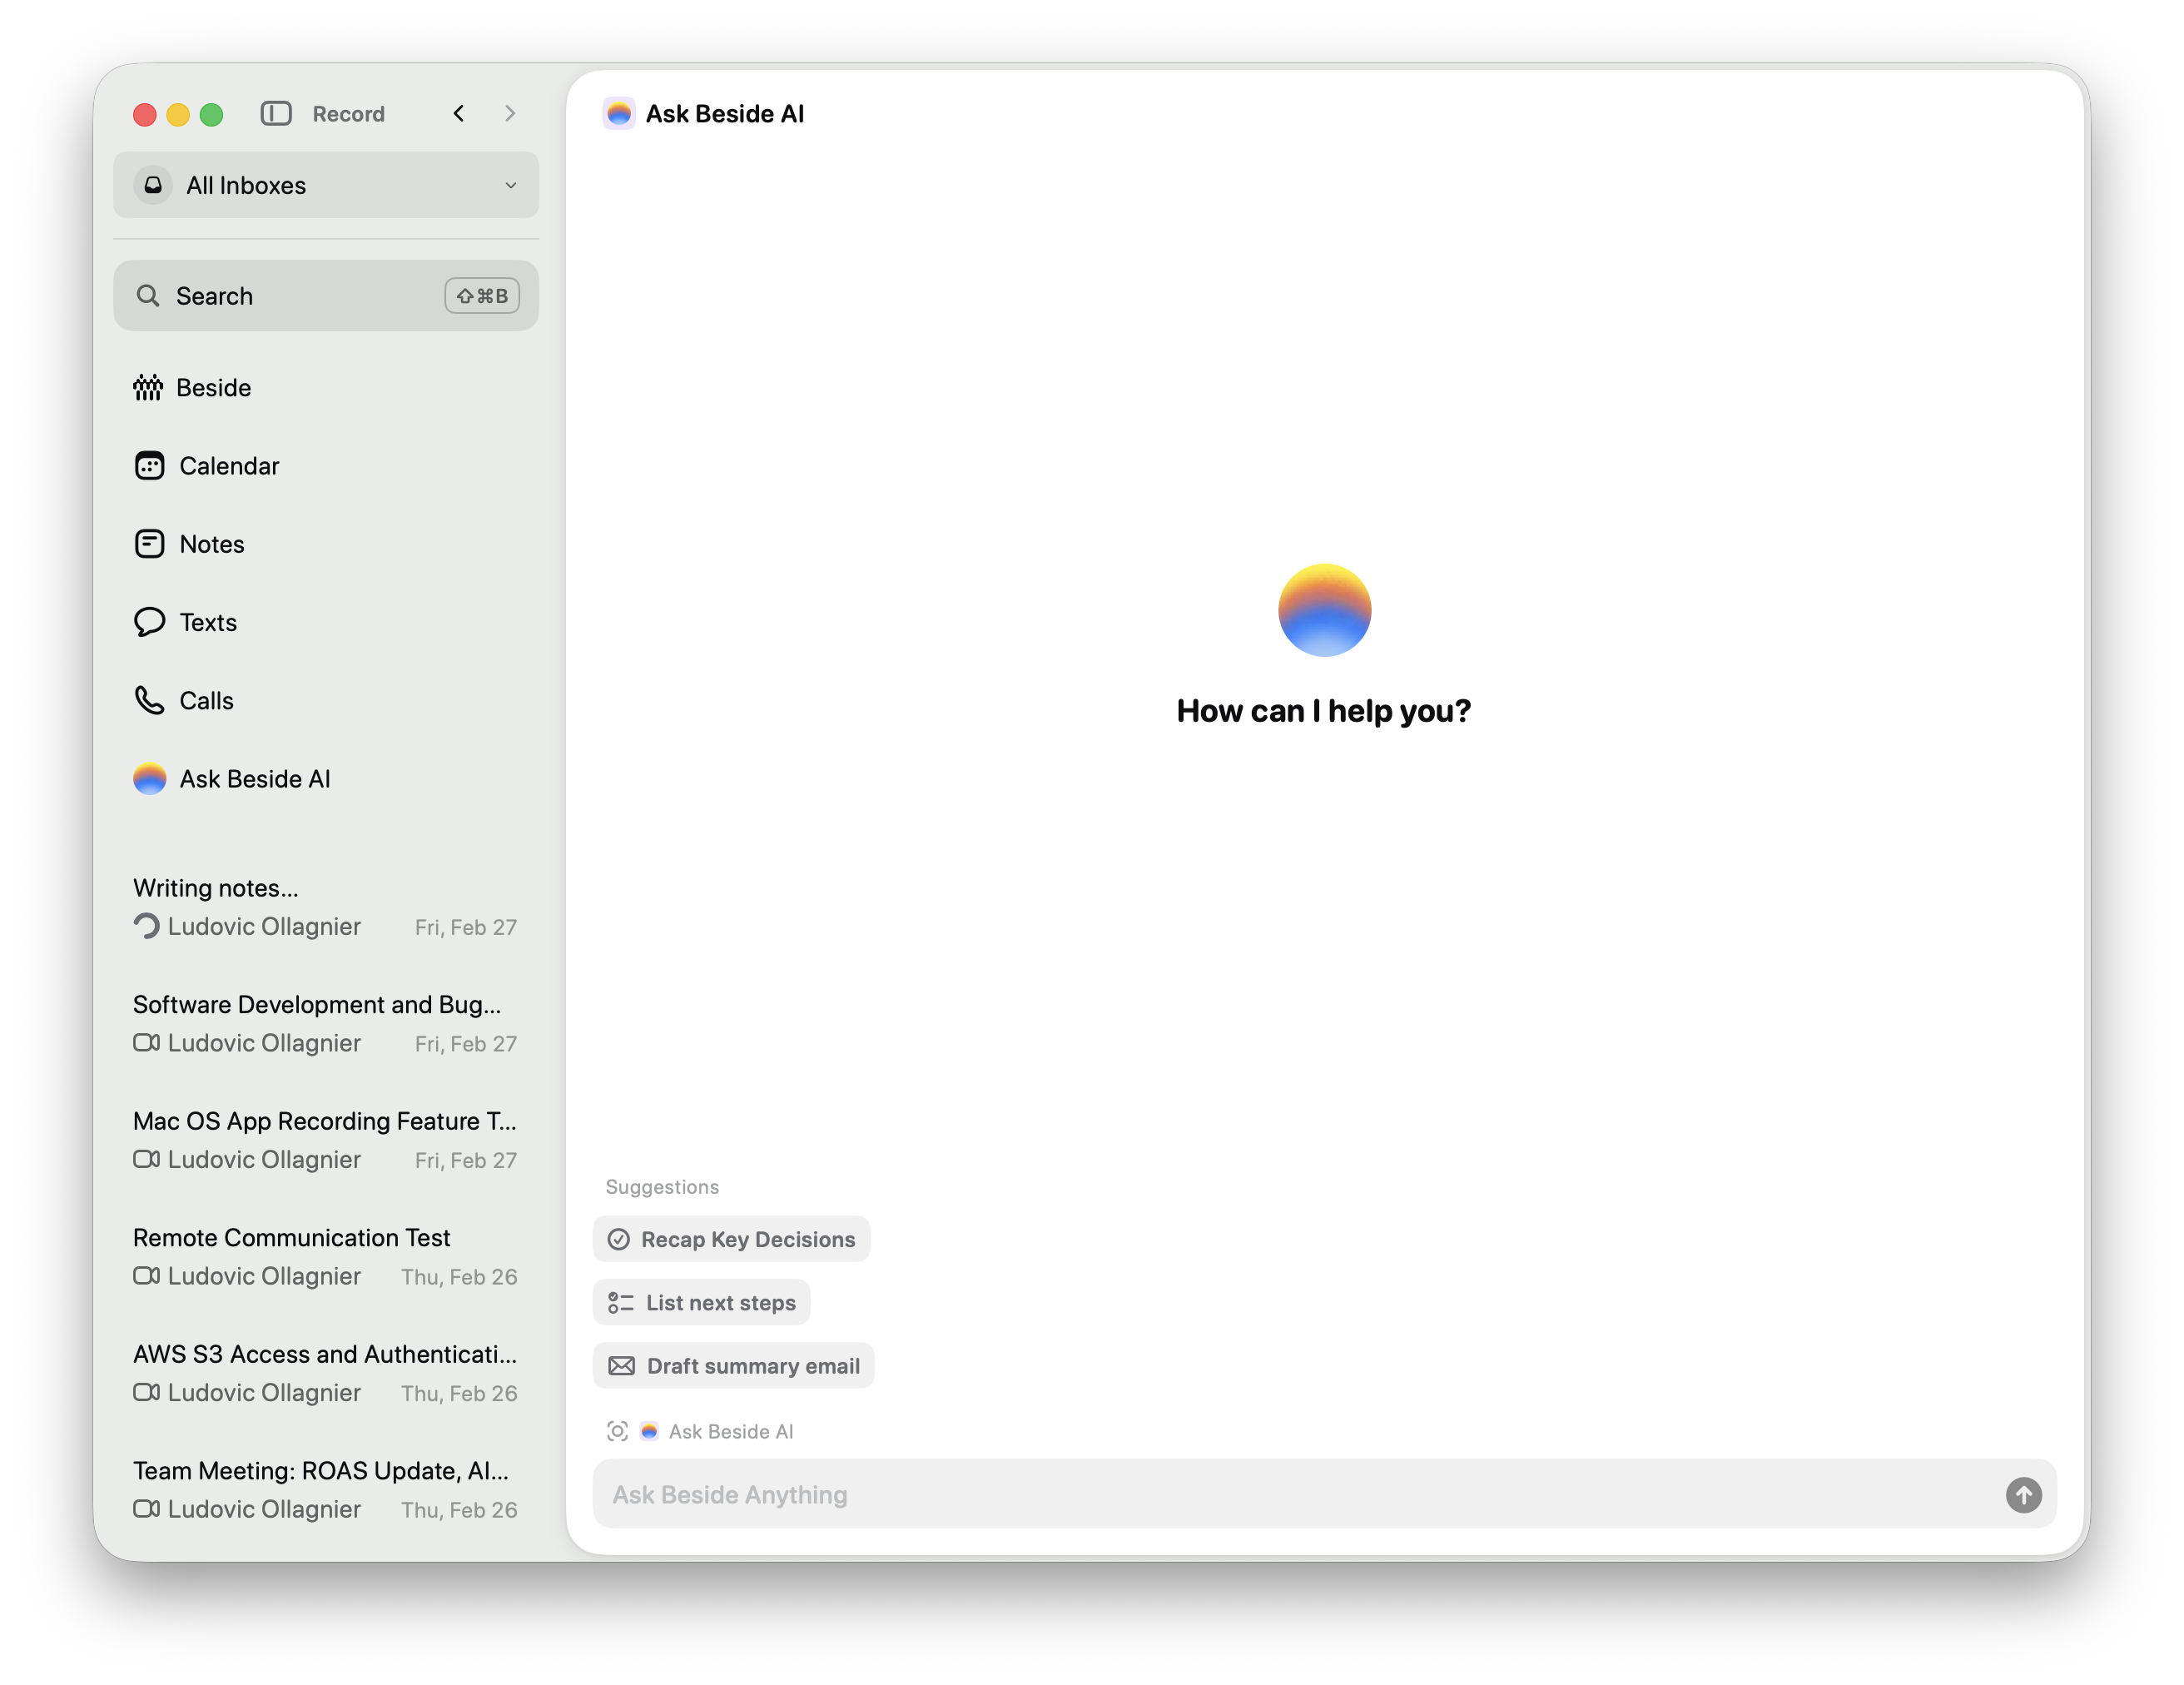This screenshot has height=1685, width=2184.
Task: Select Ask Beside AI in the sidebar
Action: (326, 779)
